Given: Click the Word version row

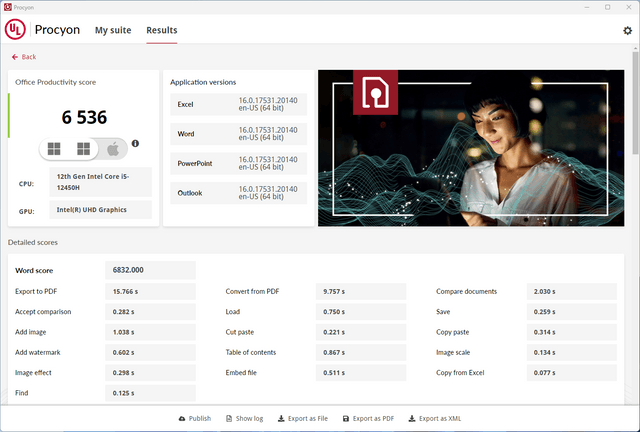Looking at the screenshot, I should coord(238,134).
